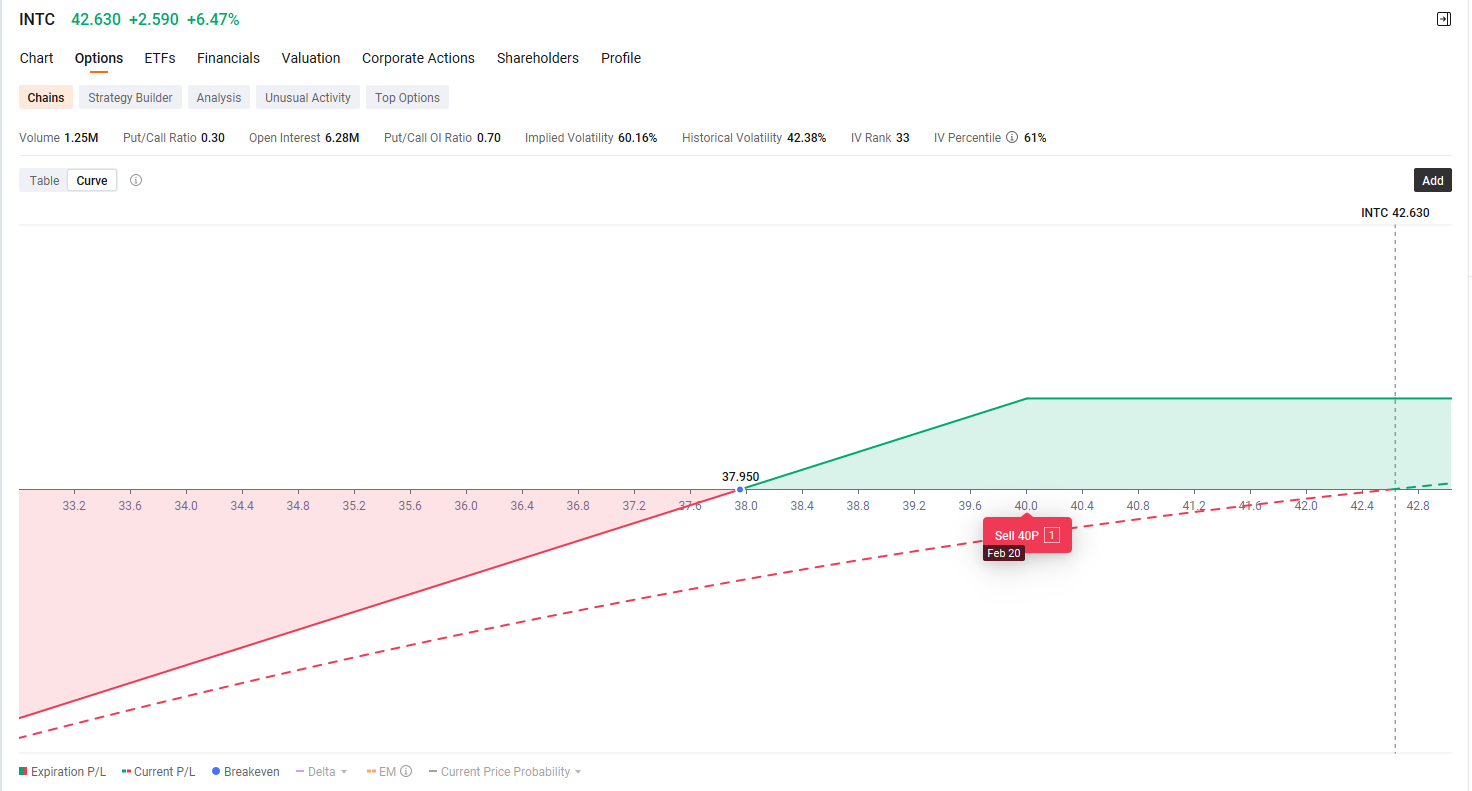
Task: Open Corporate Actions tab
Action: [418, 58]
